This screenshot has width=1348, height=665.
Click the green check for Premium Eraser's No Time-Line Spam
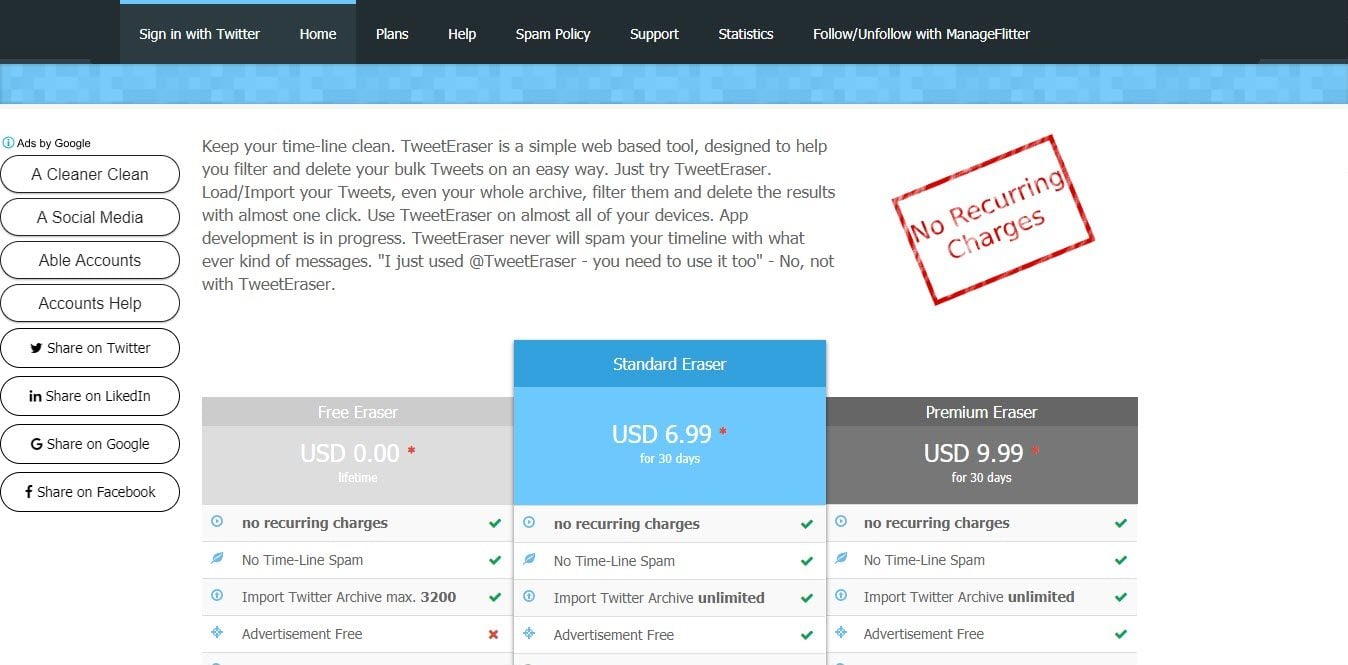tap(1121, 560)
